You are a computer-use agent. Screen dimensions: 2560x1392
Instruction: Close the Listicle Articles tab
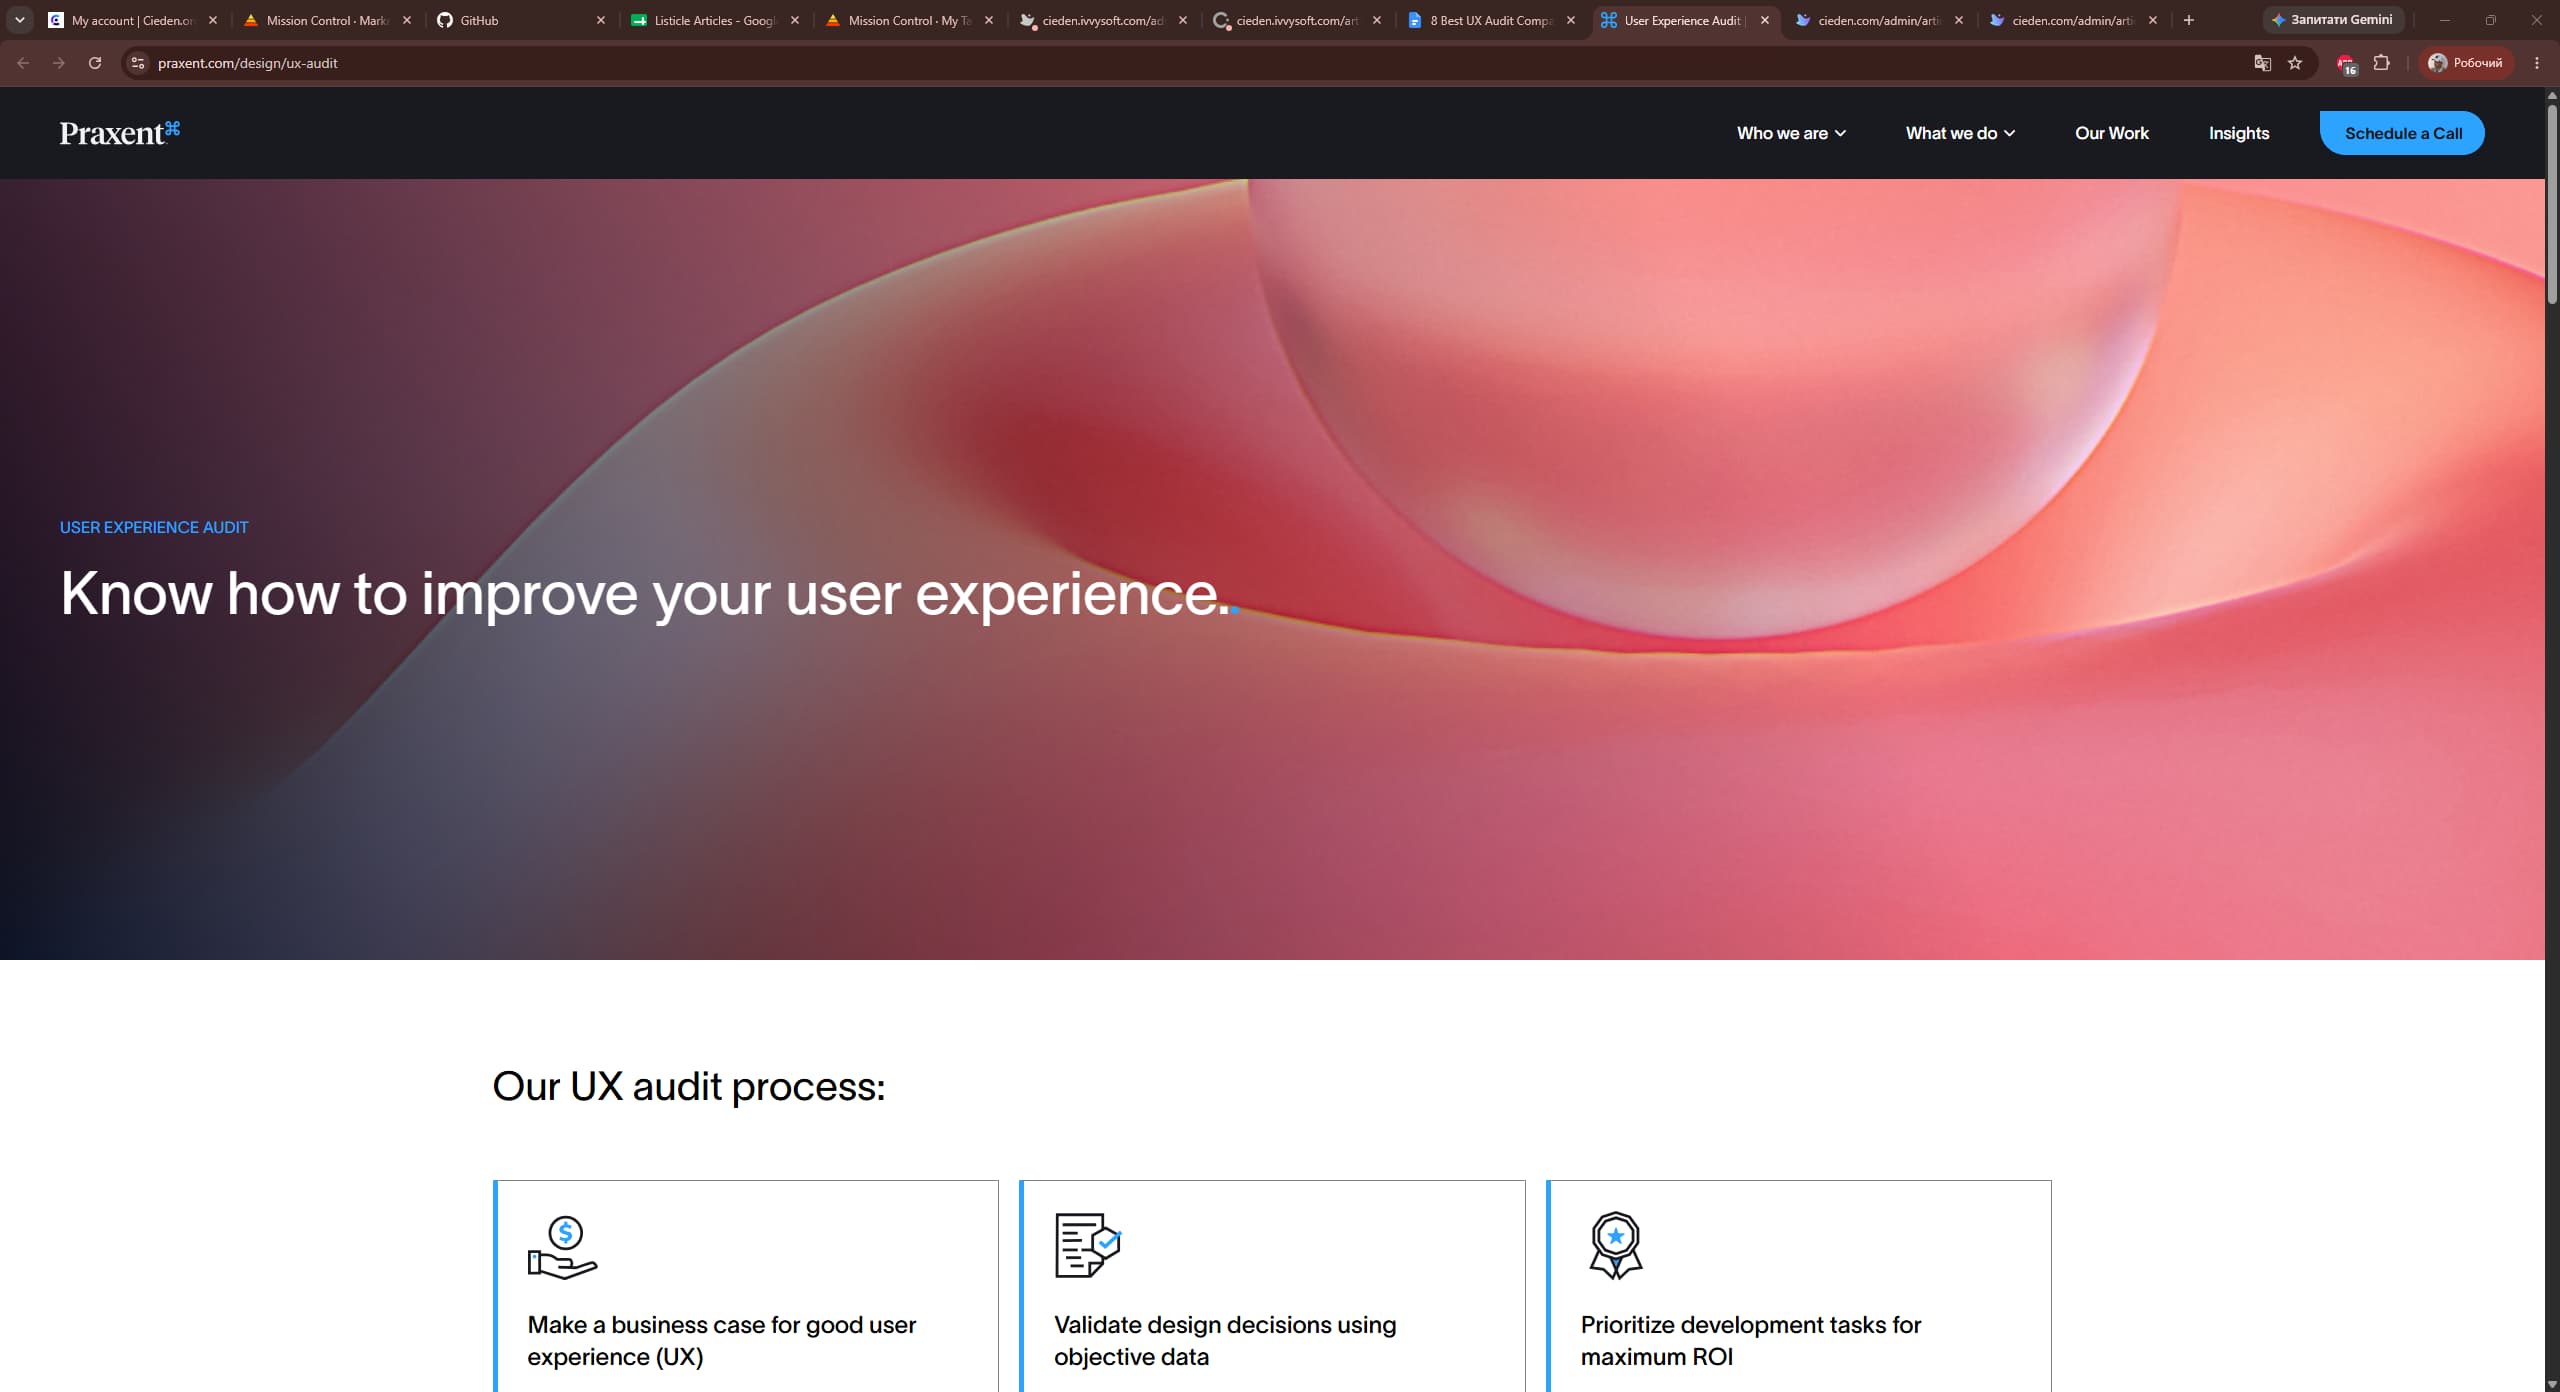click(x=795, y=20)
